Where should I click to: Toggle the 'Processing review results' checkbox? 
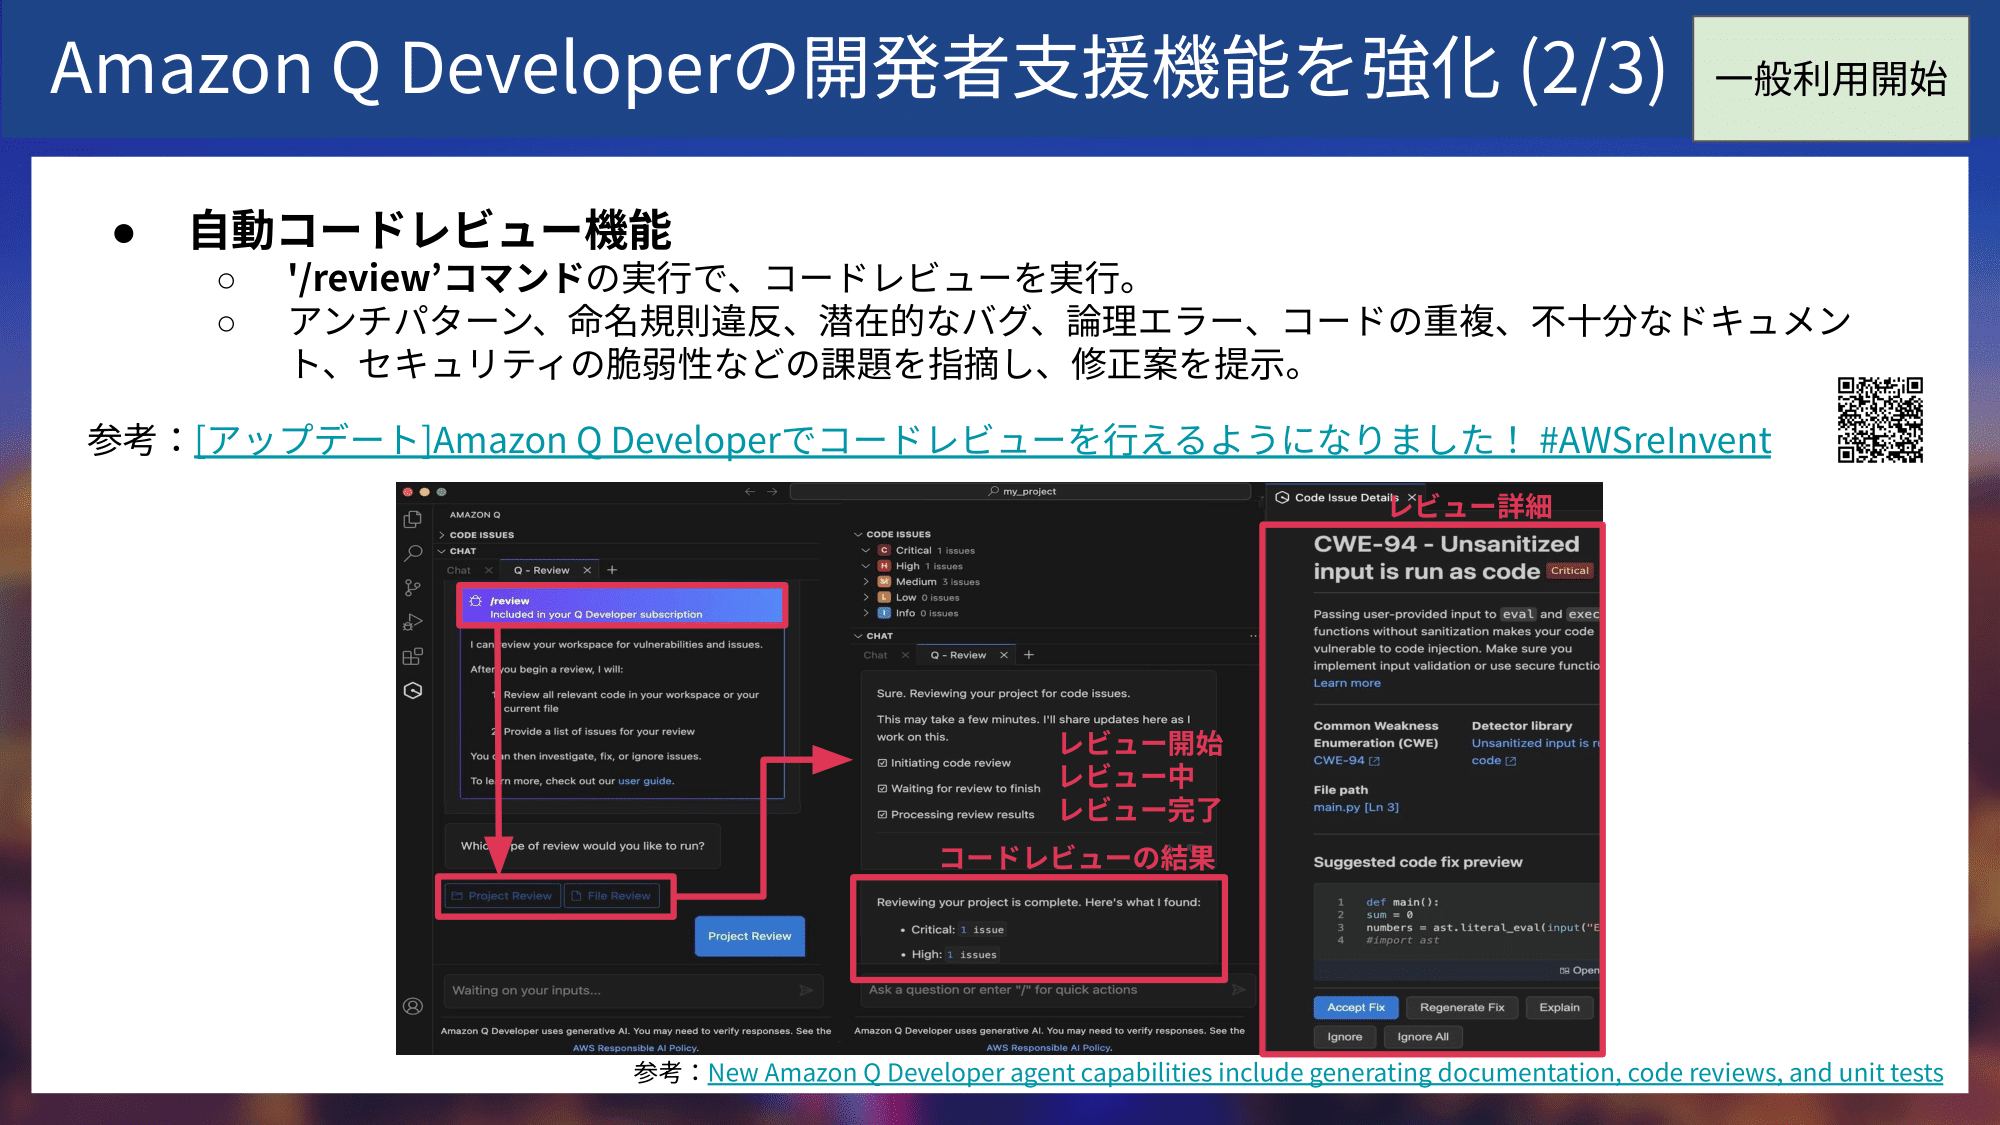point(882,815)
